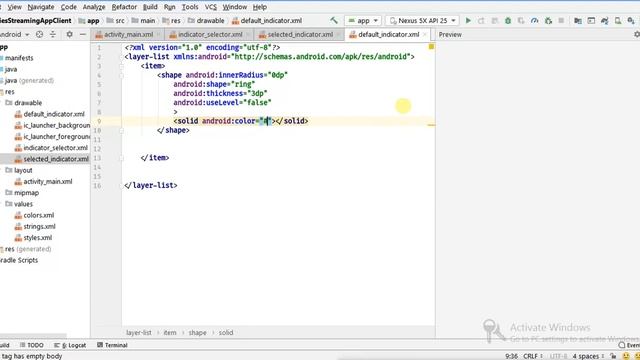Image resolution: width=640 pixels, height=360 pixels.
Task: Click the read-only lock icon in the status bar
Action: pos(613,356)
